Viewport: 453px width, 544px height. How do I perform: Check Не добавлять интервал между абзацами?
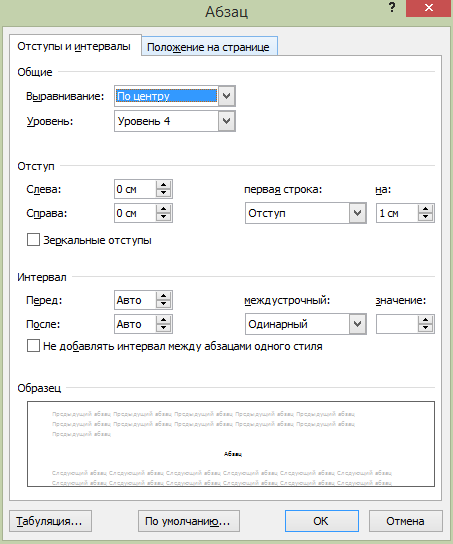[33, 346]
